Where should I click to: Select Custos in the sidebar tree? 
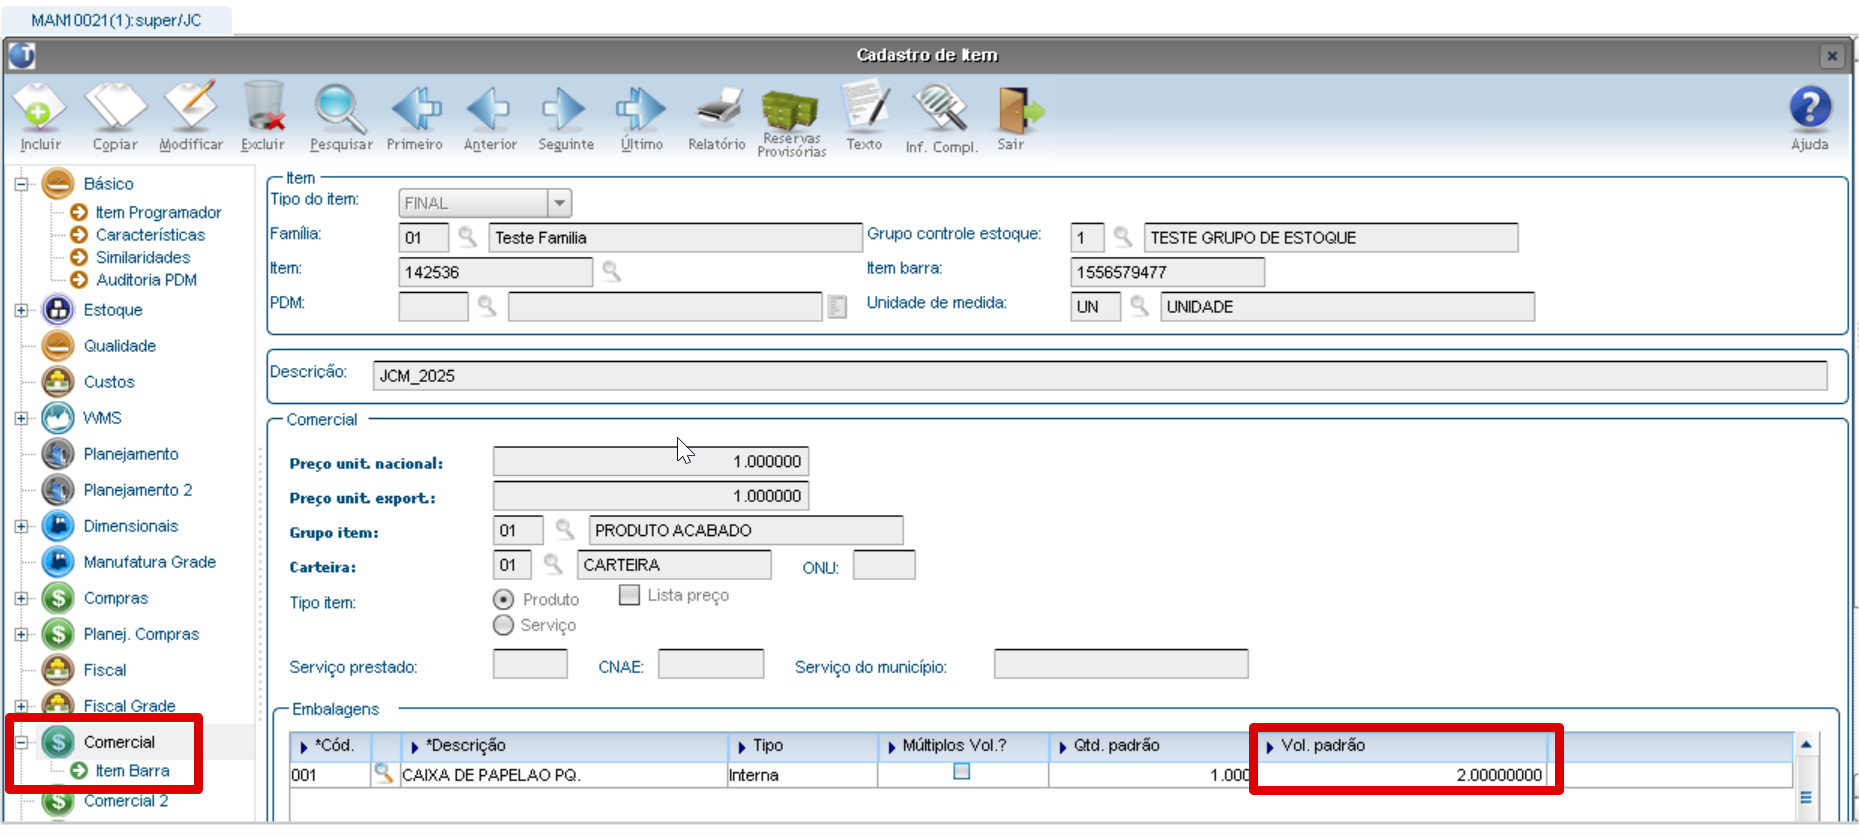coord(109,382)
